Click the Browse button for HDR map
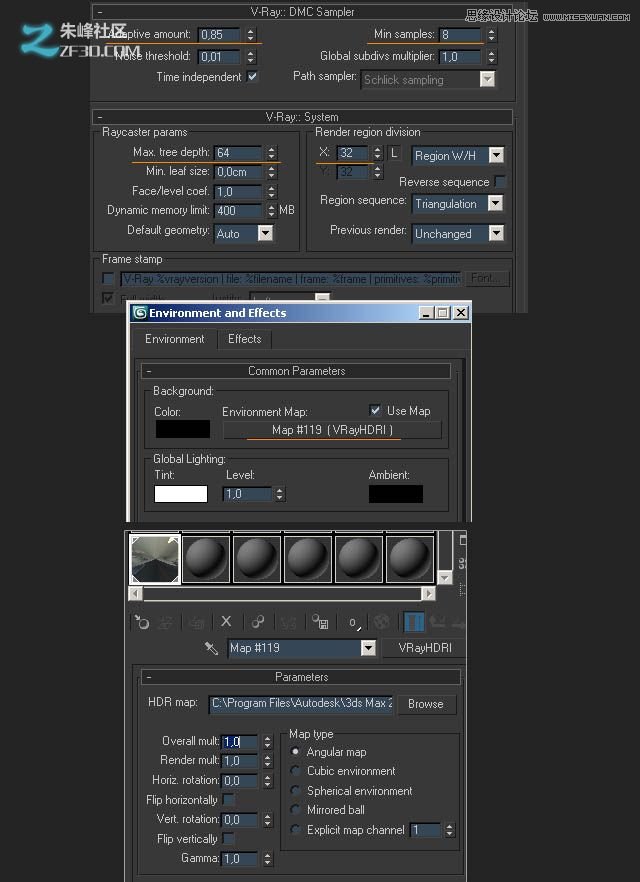The height and width of the screenshot is (882, 640). [426, 704]
